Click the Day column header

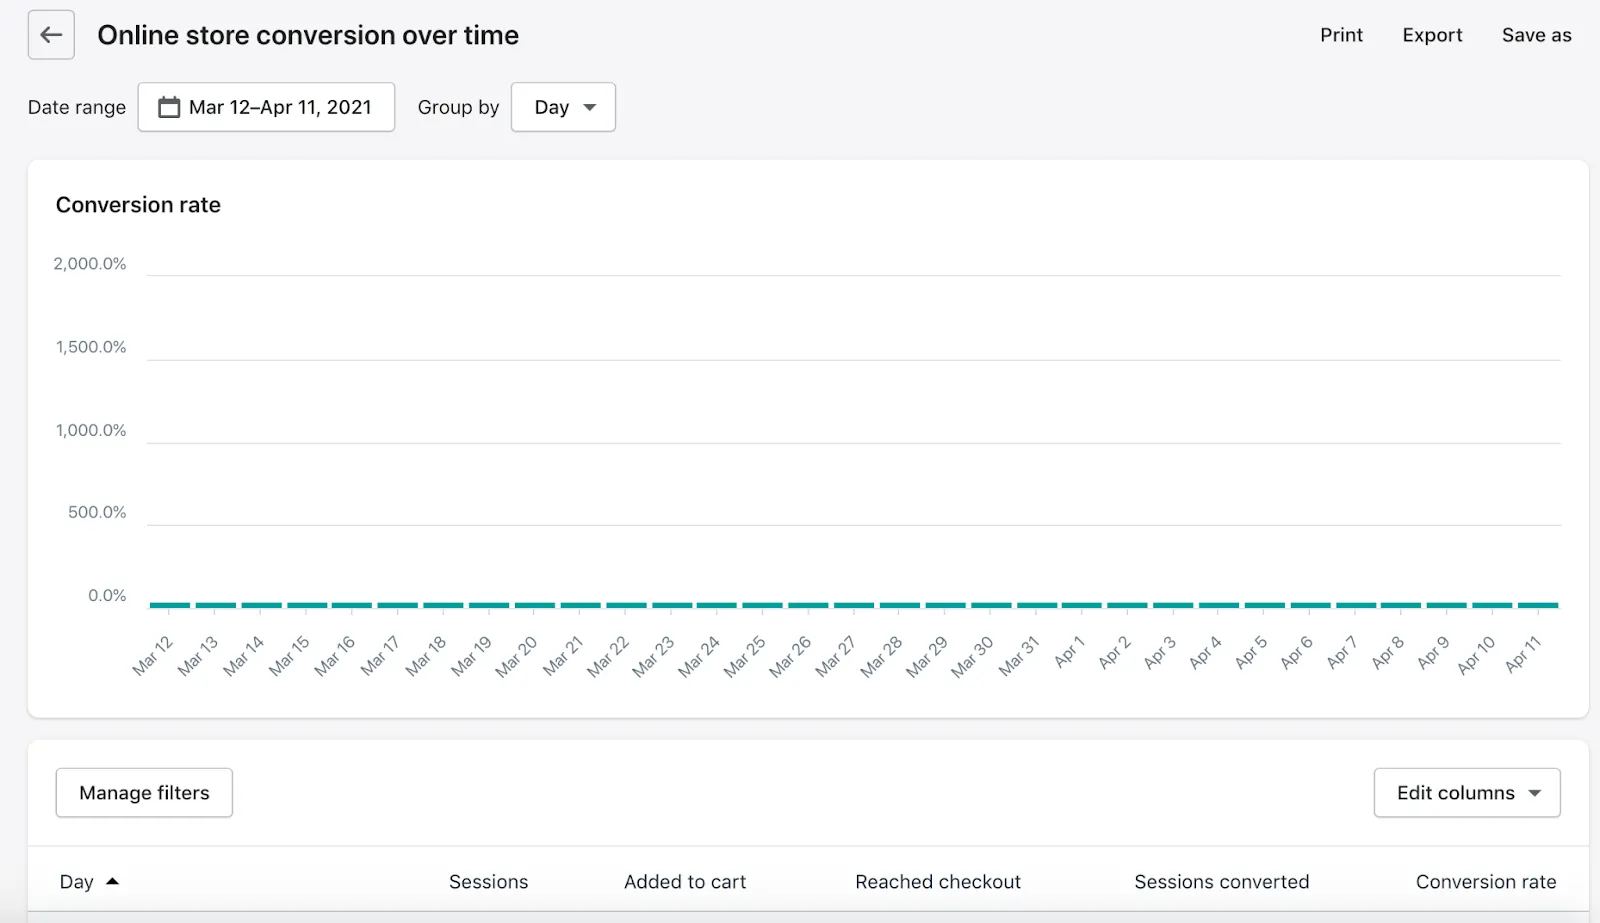tap(77, 882)
